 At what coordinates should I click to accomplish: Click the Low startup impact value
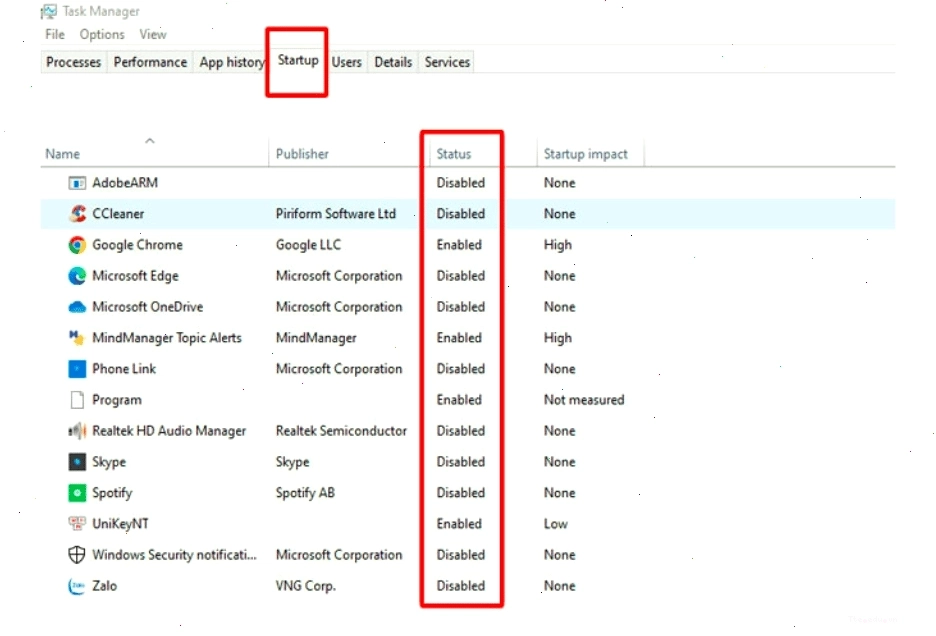tap(556, 524)
